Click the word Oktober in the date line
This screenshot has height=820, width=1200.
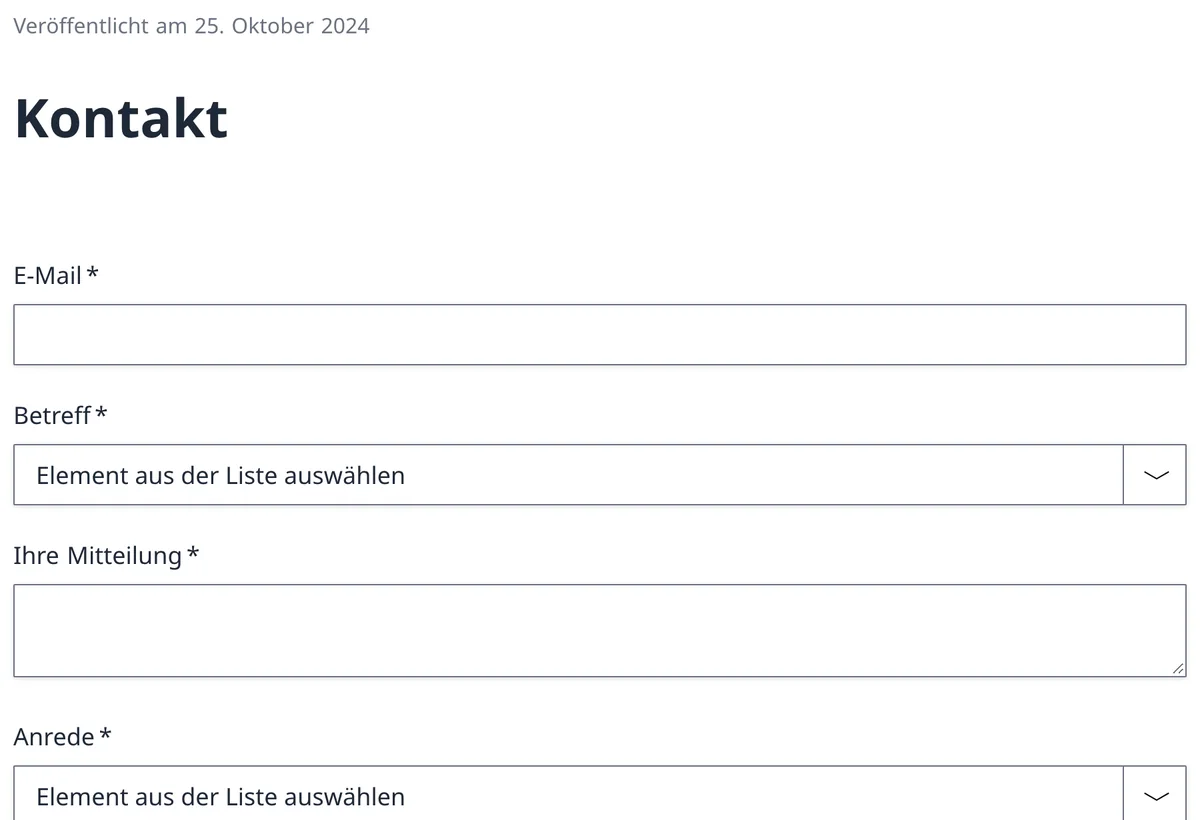(x=273, y=26)
